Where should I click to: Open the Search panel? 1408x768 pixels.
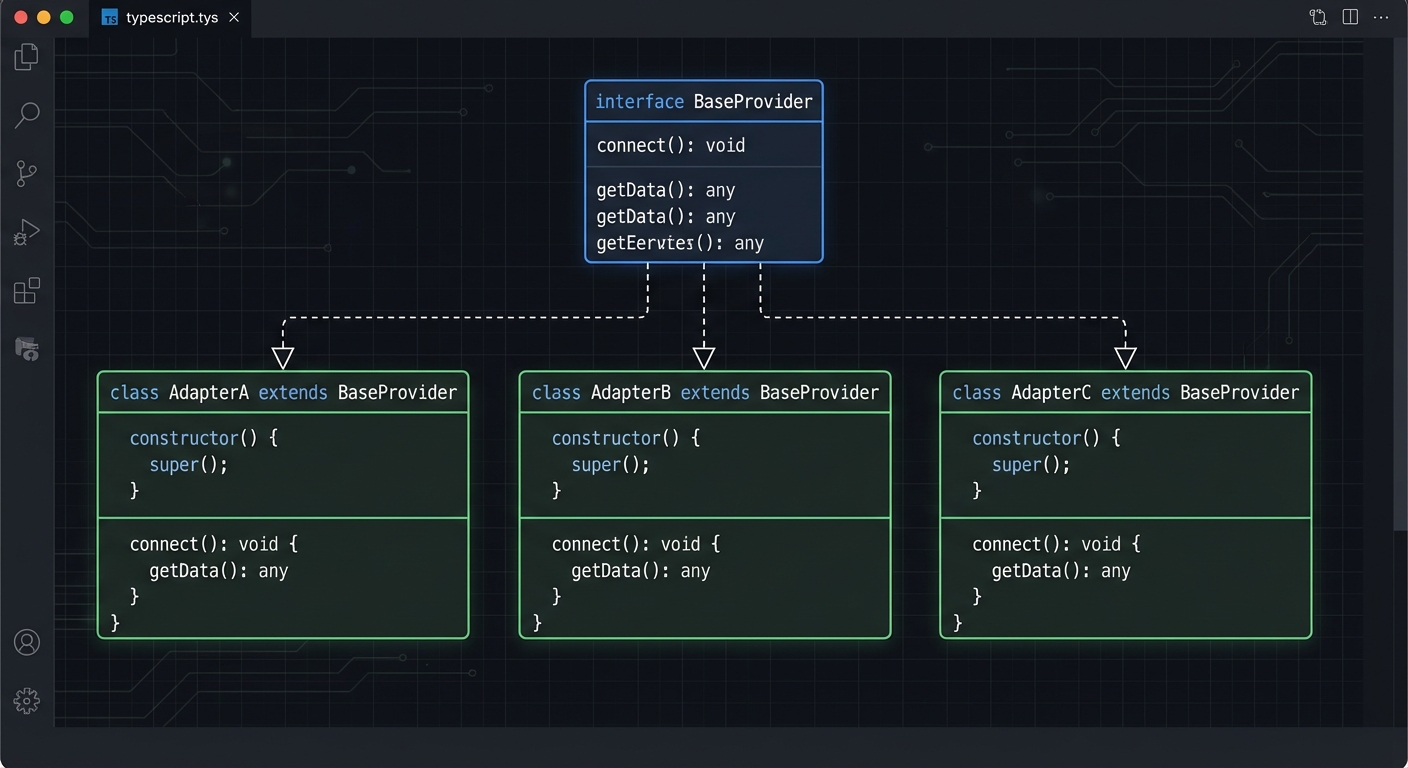click(26, 115)
